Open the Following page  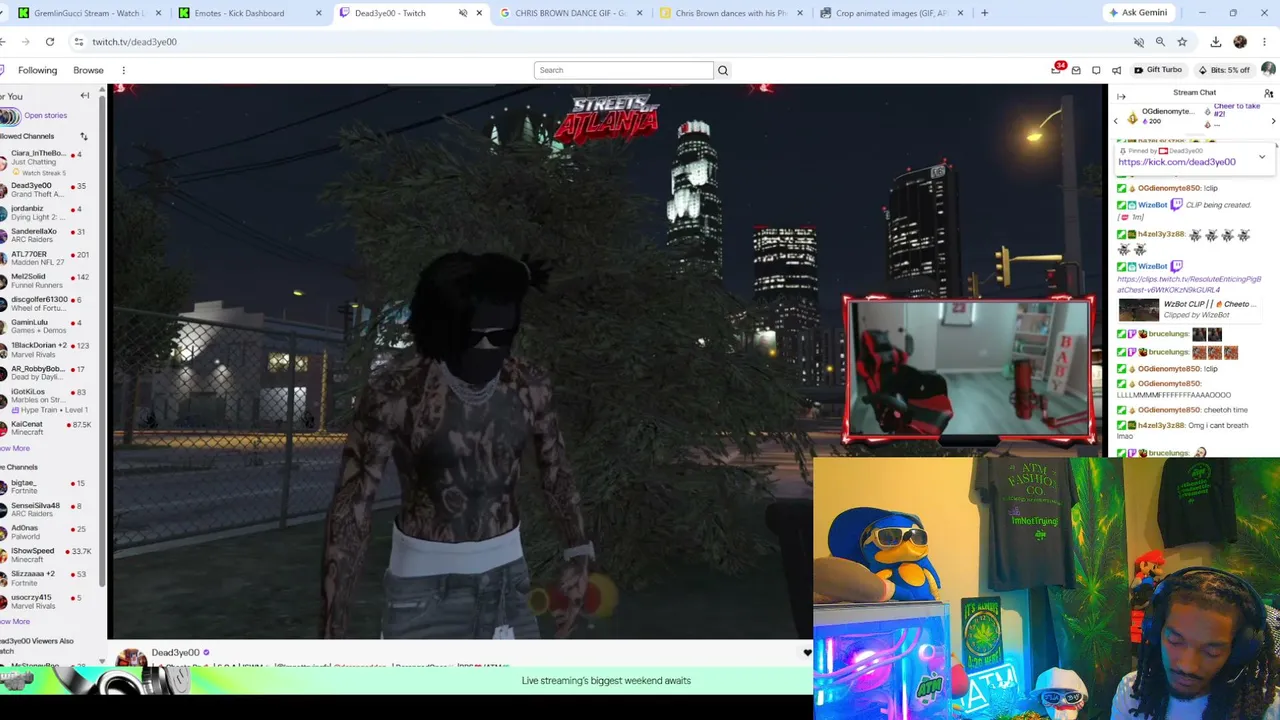pyautogui.click(x=37, y=70)
